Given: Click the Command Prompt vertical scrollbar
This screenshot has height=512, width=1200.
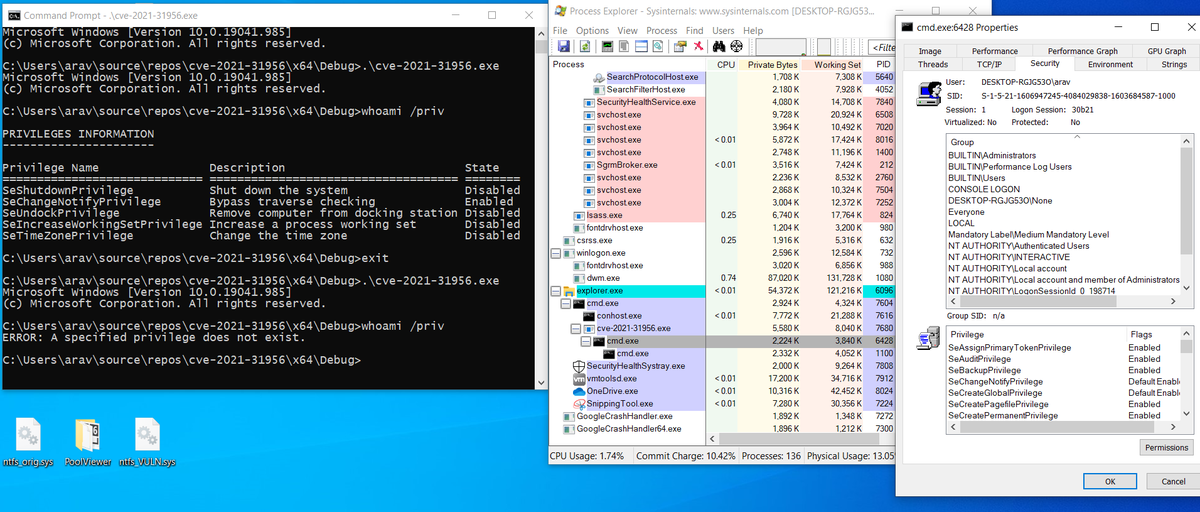Looking at the screenshot, I should [539, 208].
